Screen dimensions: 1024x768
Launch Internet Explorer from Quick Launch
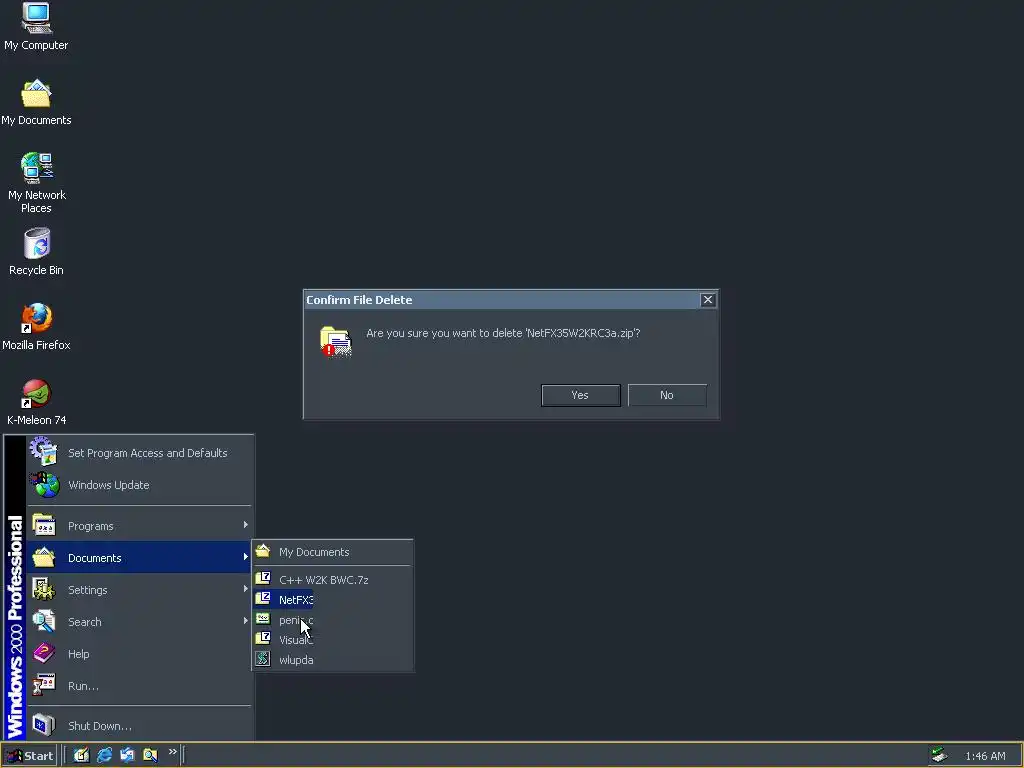pyautogui.click(x=104, y=755)
